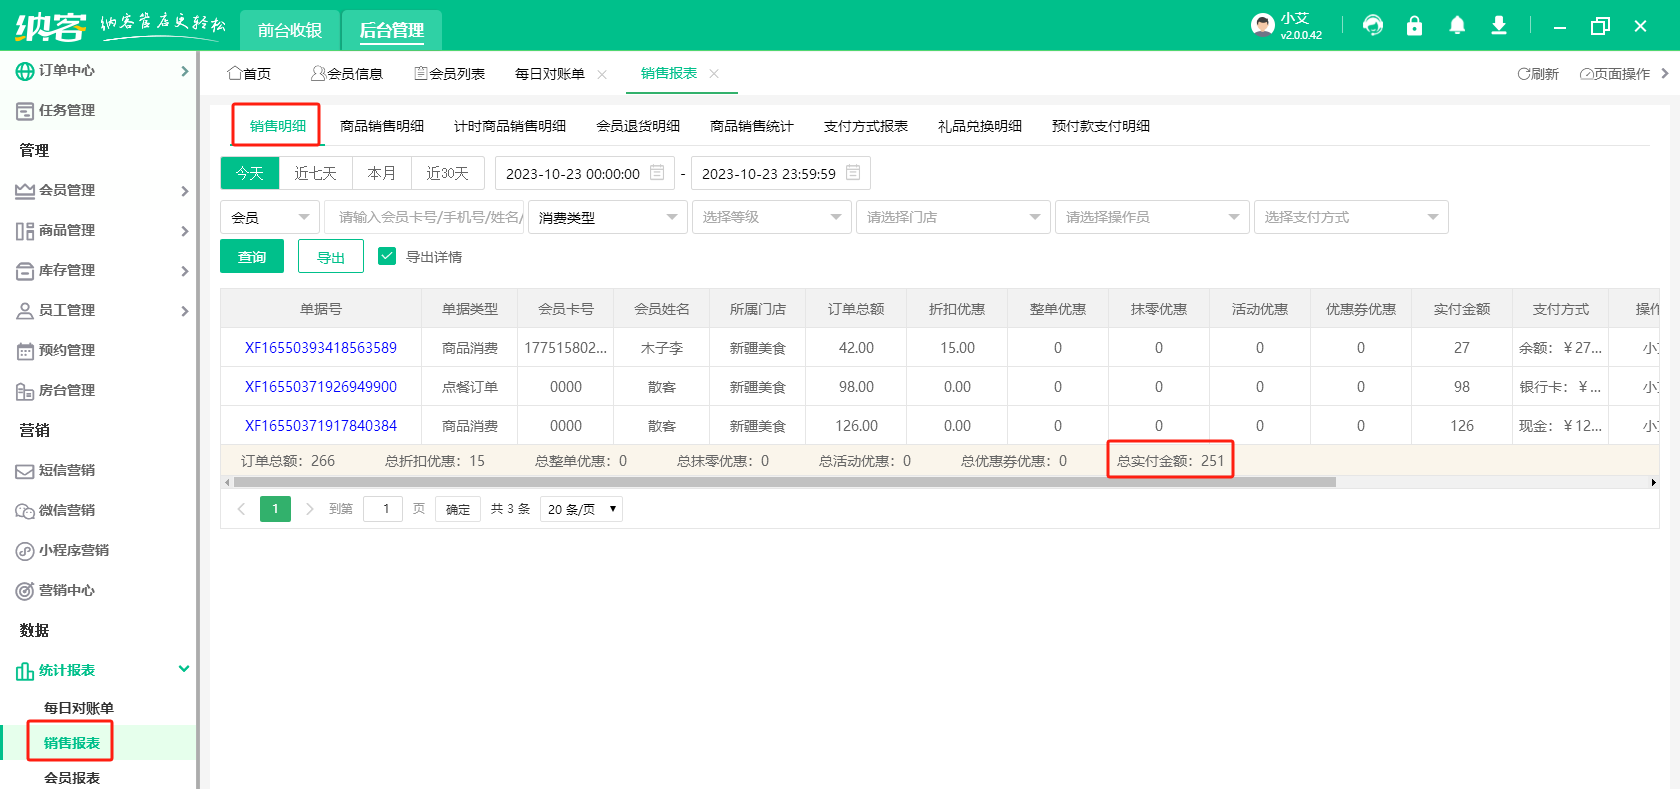The width and height of the screenshot is (1680, 789).
Task: Click the 微信营销 chat icon
Action: tap(25, 511)
